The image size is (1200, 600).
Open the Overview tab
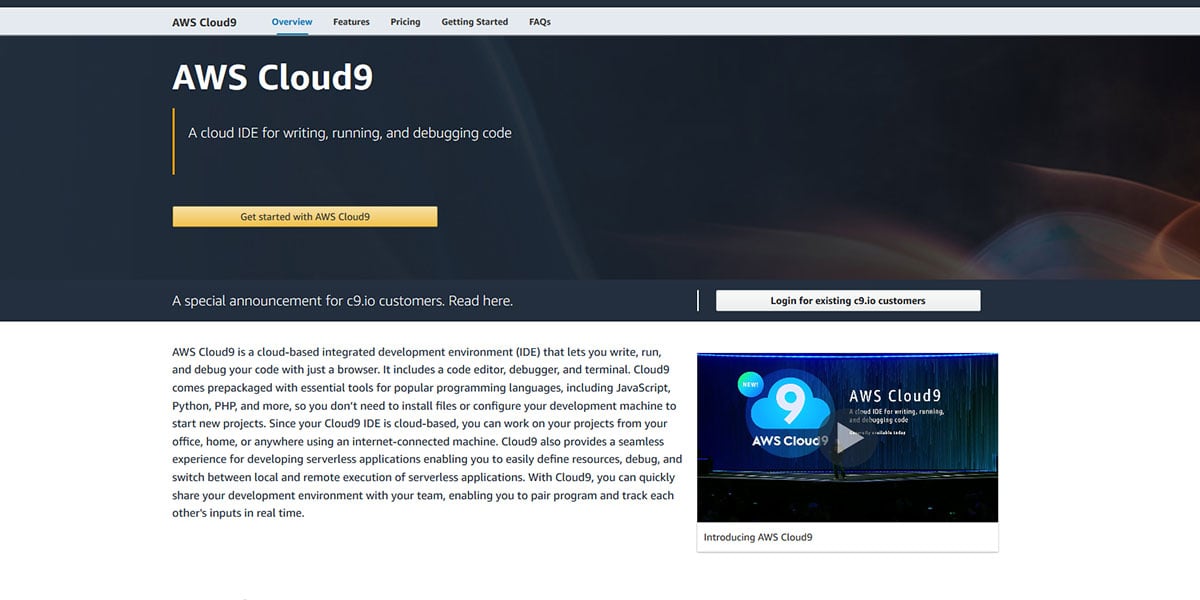coord(292,22)
